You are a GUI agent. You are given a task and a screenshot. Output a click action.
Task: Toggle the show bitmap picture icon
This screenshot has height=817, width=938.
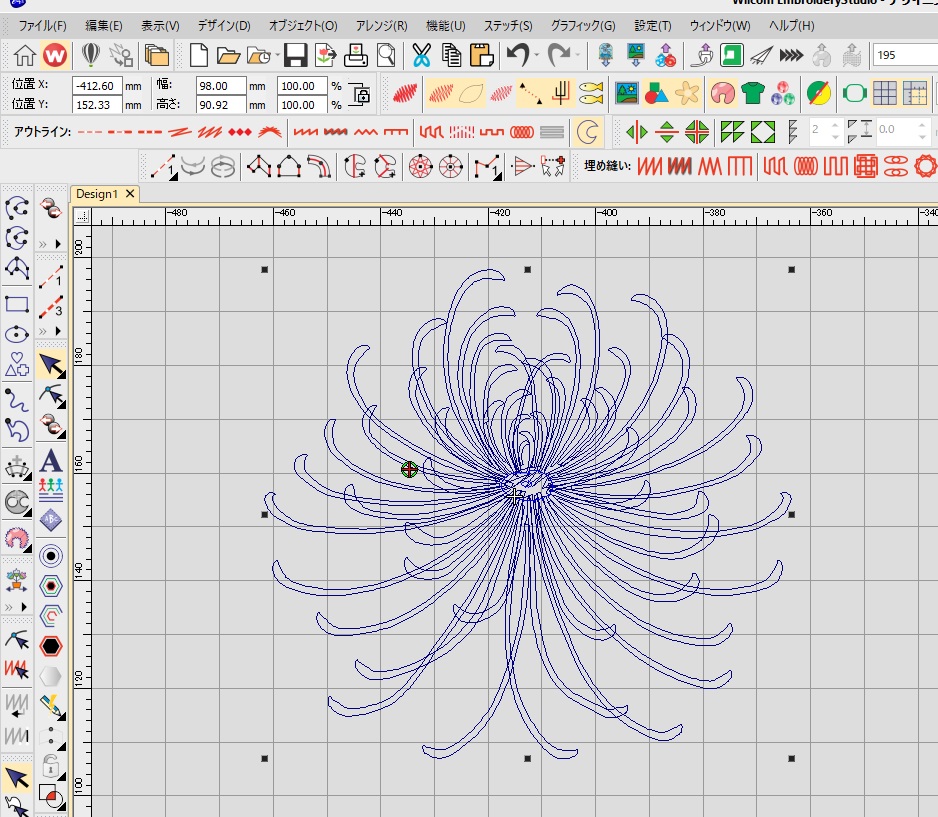[626, 93]
